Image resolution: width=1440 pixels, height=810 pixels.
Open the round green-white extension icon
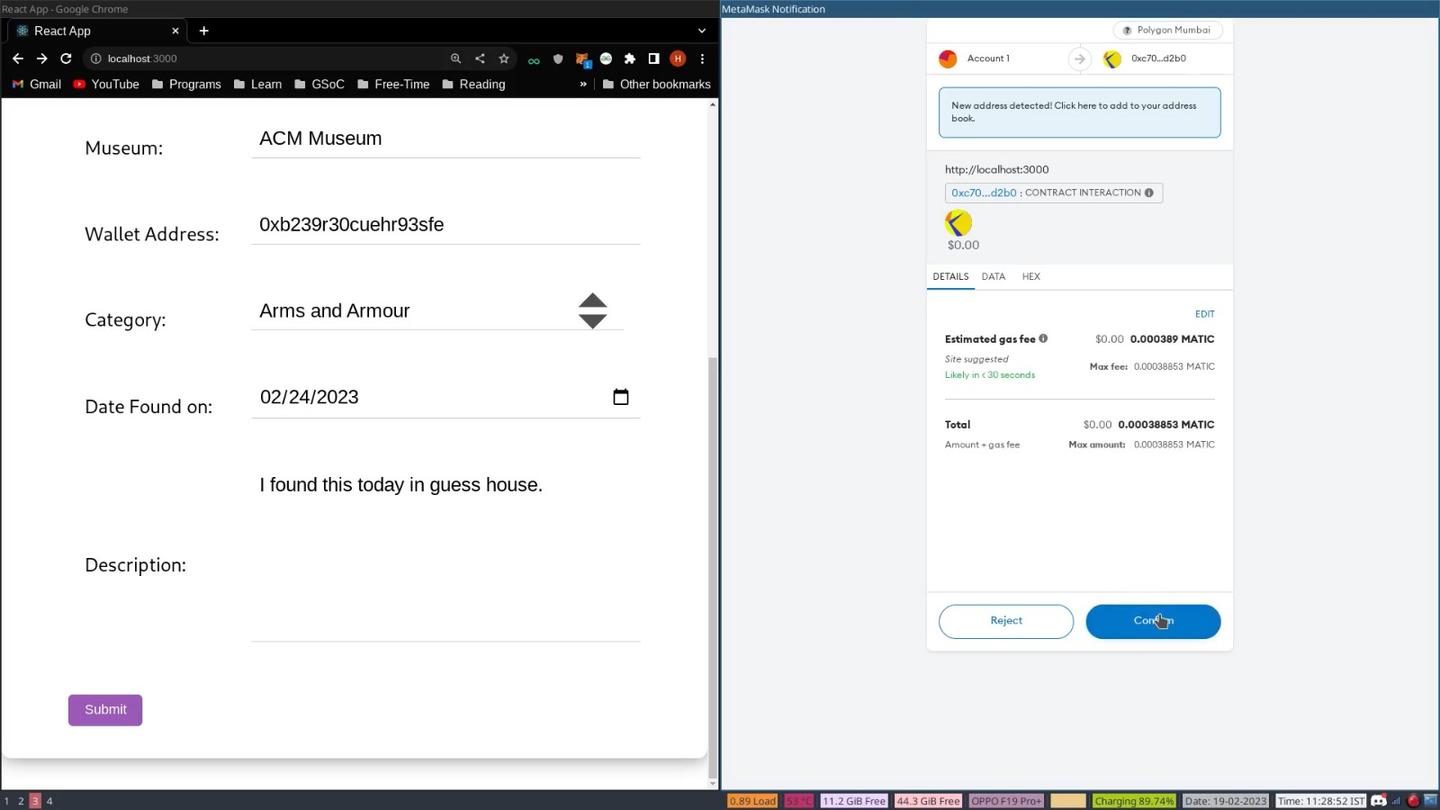coord(606,59)
